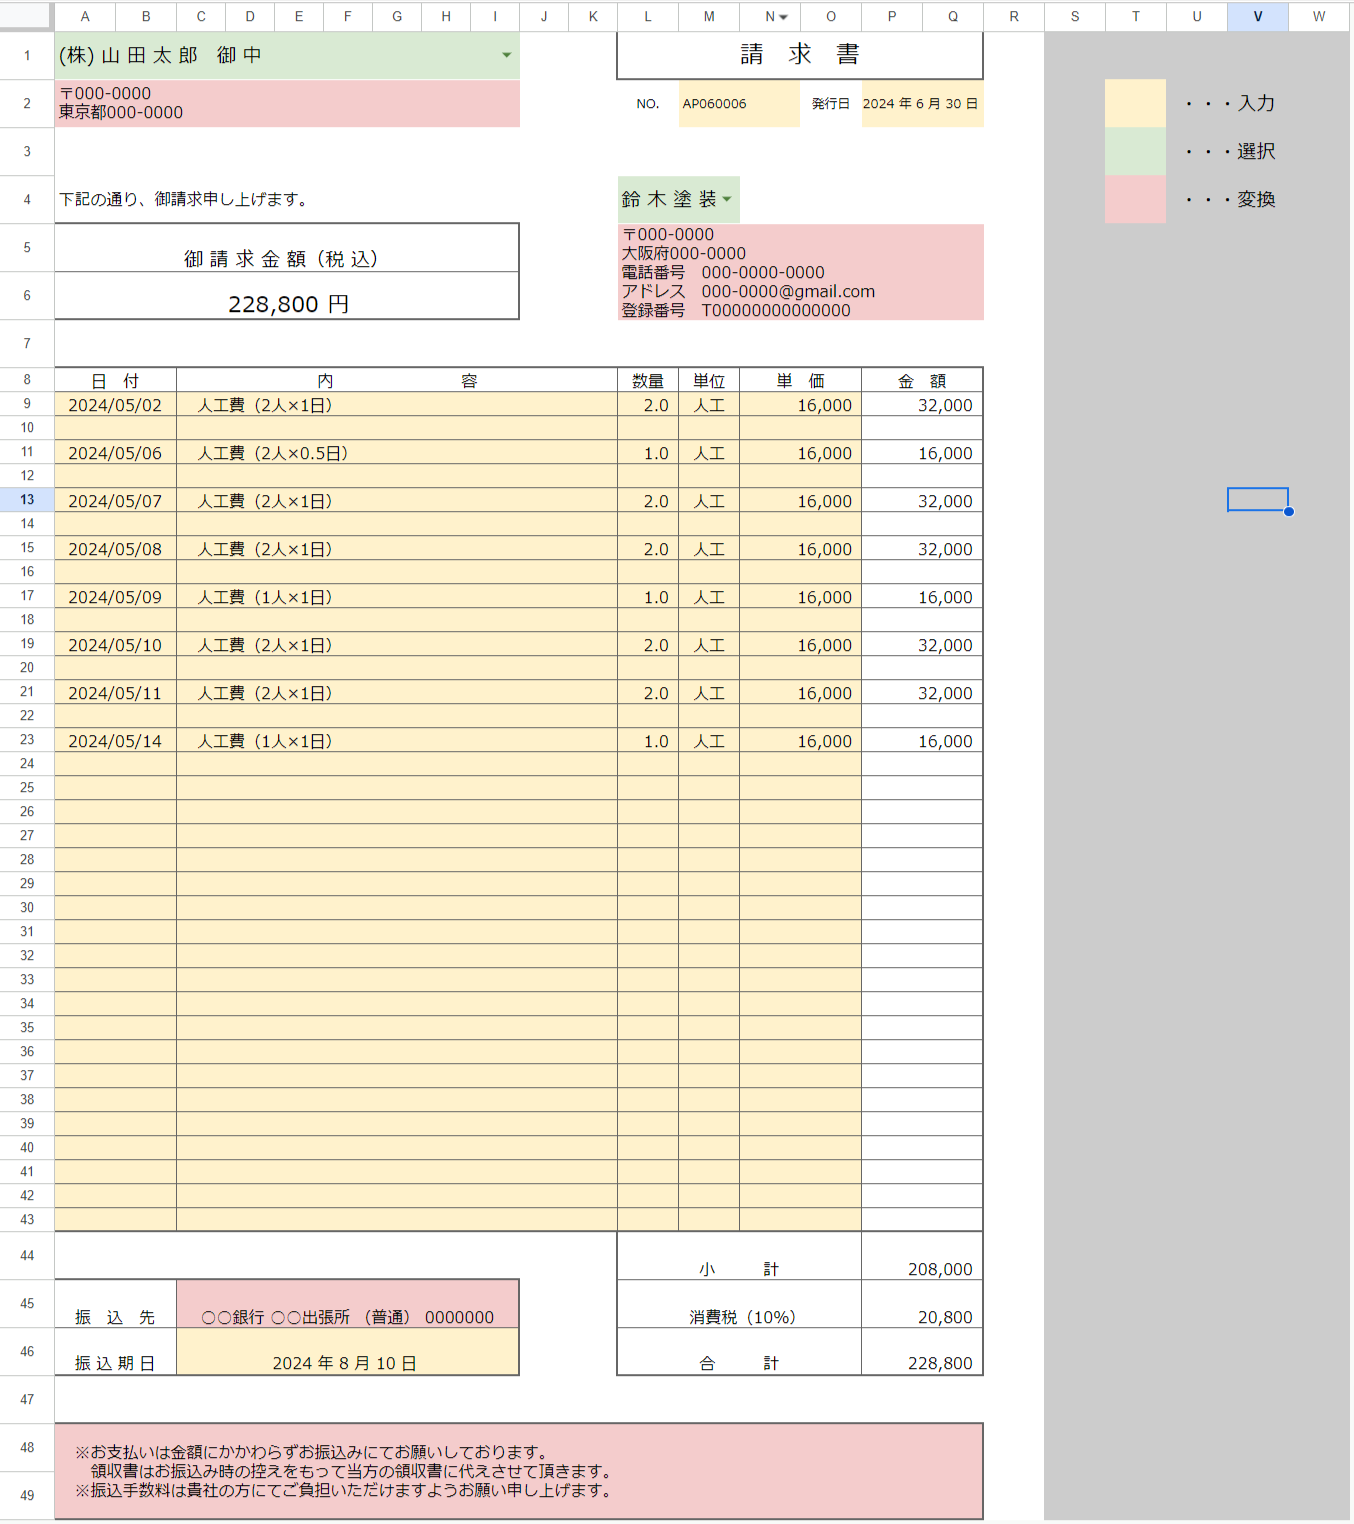Click the invoice number AP060006 cell
1354x1524 pixels.
pyautogui.click(x=739, y=103)
